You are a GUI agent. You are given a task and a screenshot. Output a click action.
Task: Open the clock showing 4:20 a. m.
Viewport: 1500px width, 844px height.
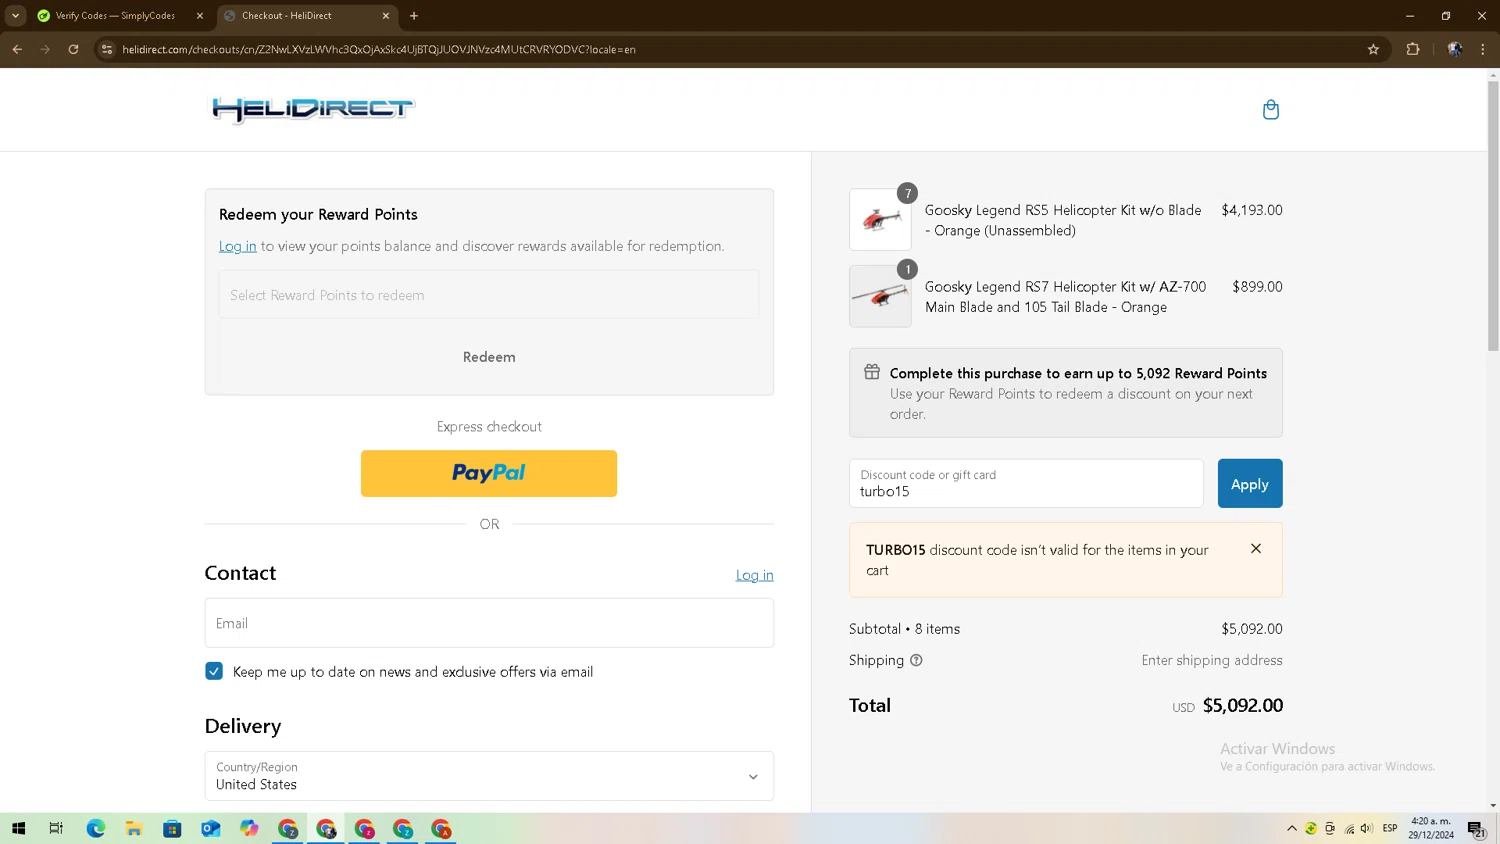click(x=1431, y=829)
